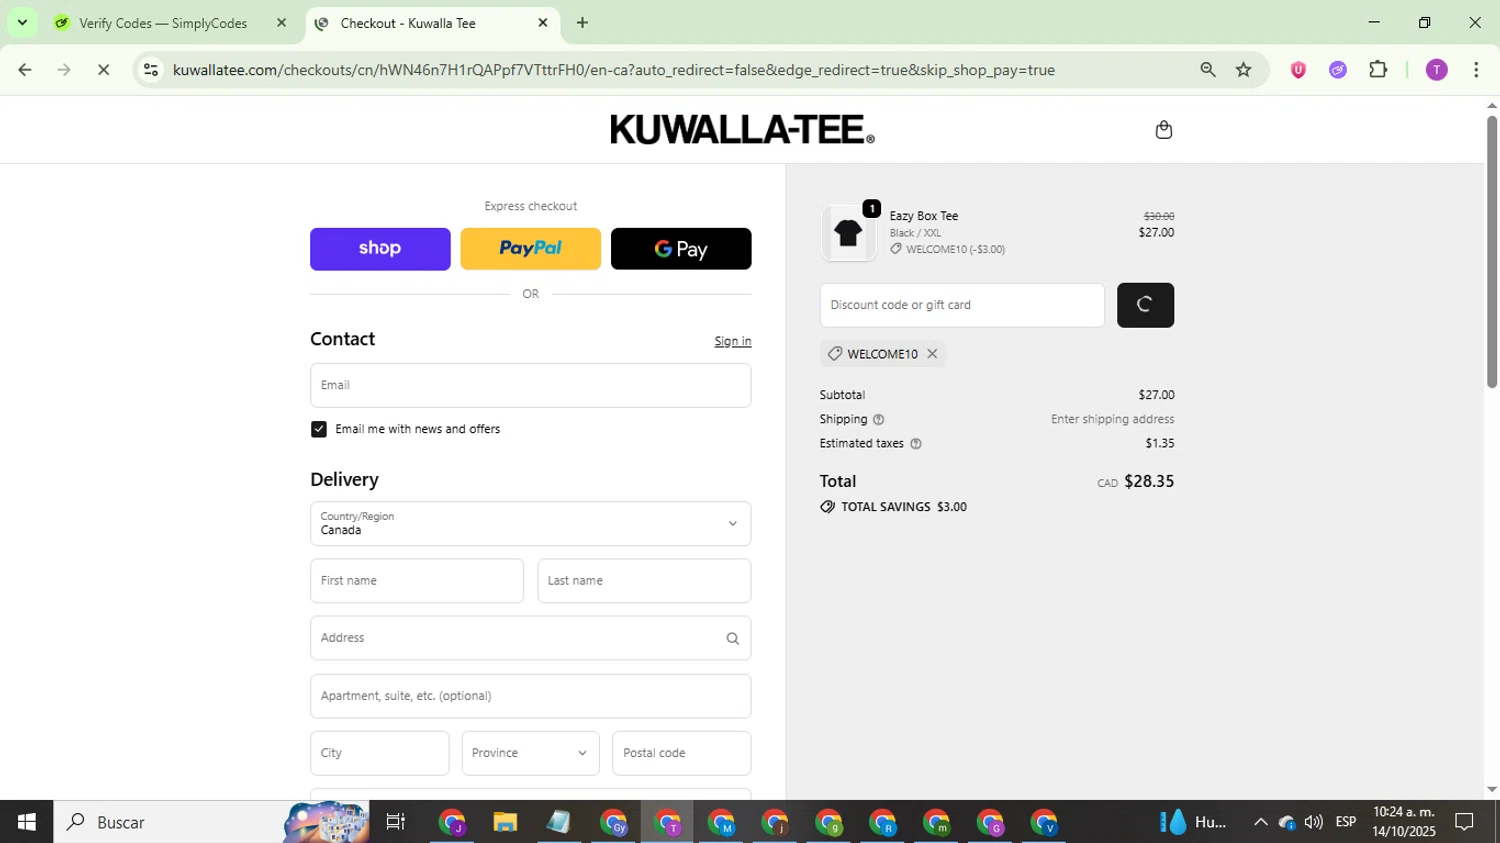This screenshot has height=843, width=1500.
Task: Bookmark this page with the star icon
Action: click(x=1243, y=70)
